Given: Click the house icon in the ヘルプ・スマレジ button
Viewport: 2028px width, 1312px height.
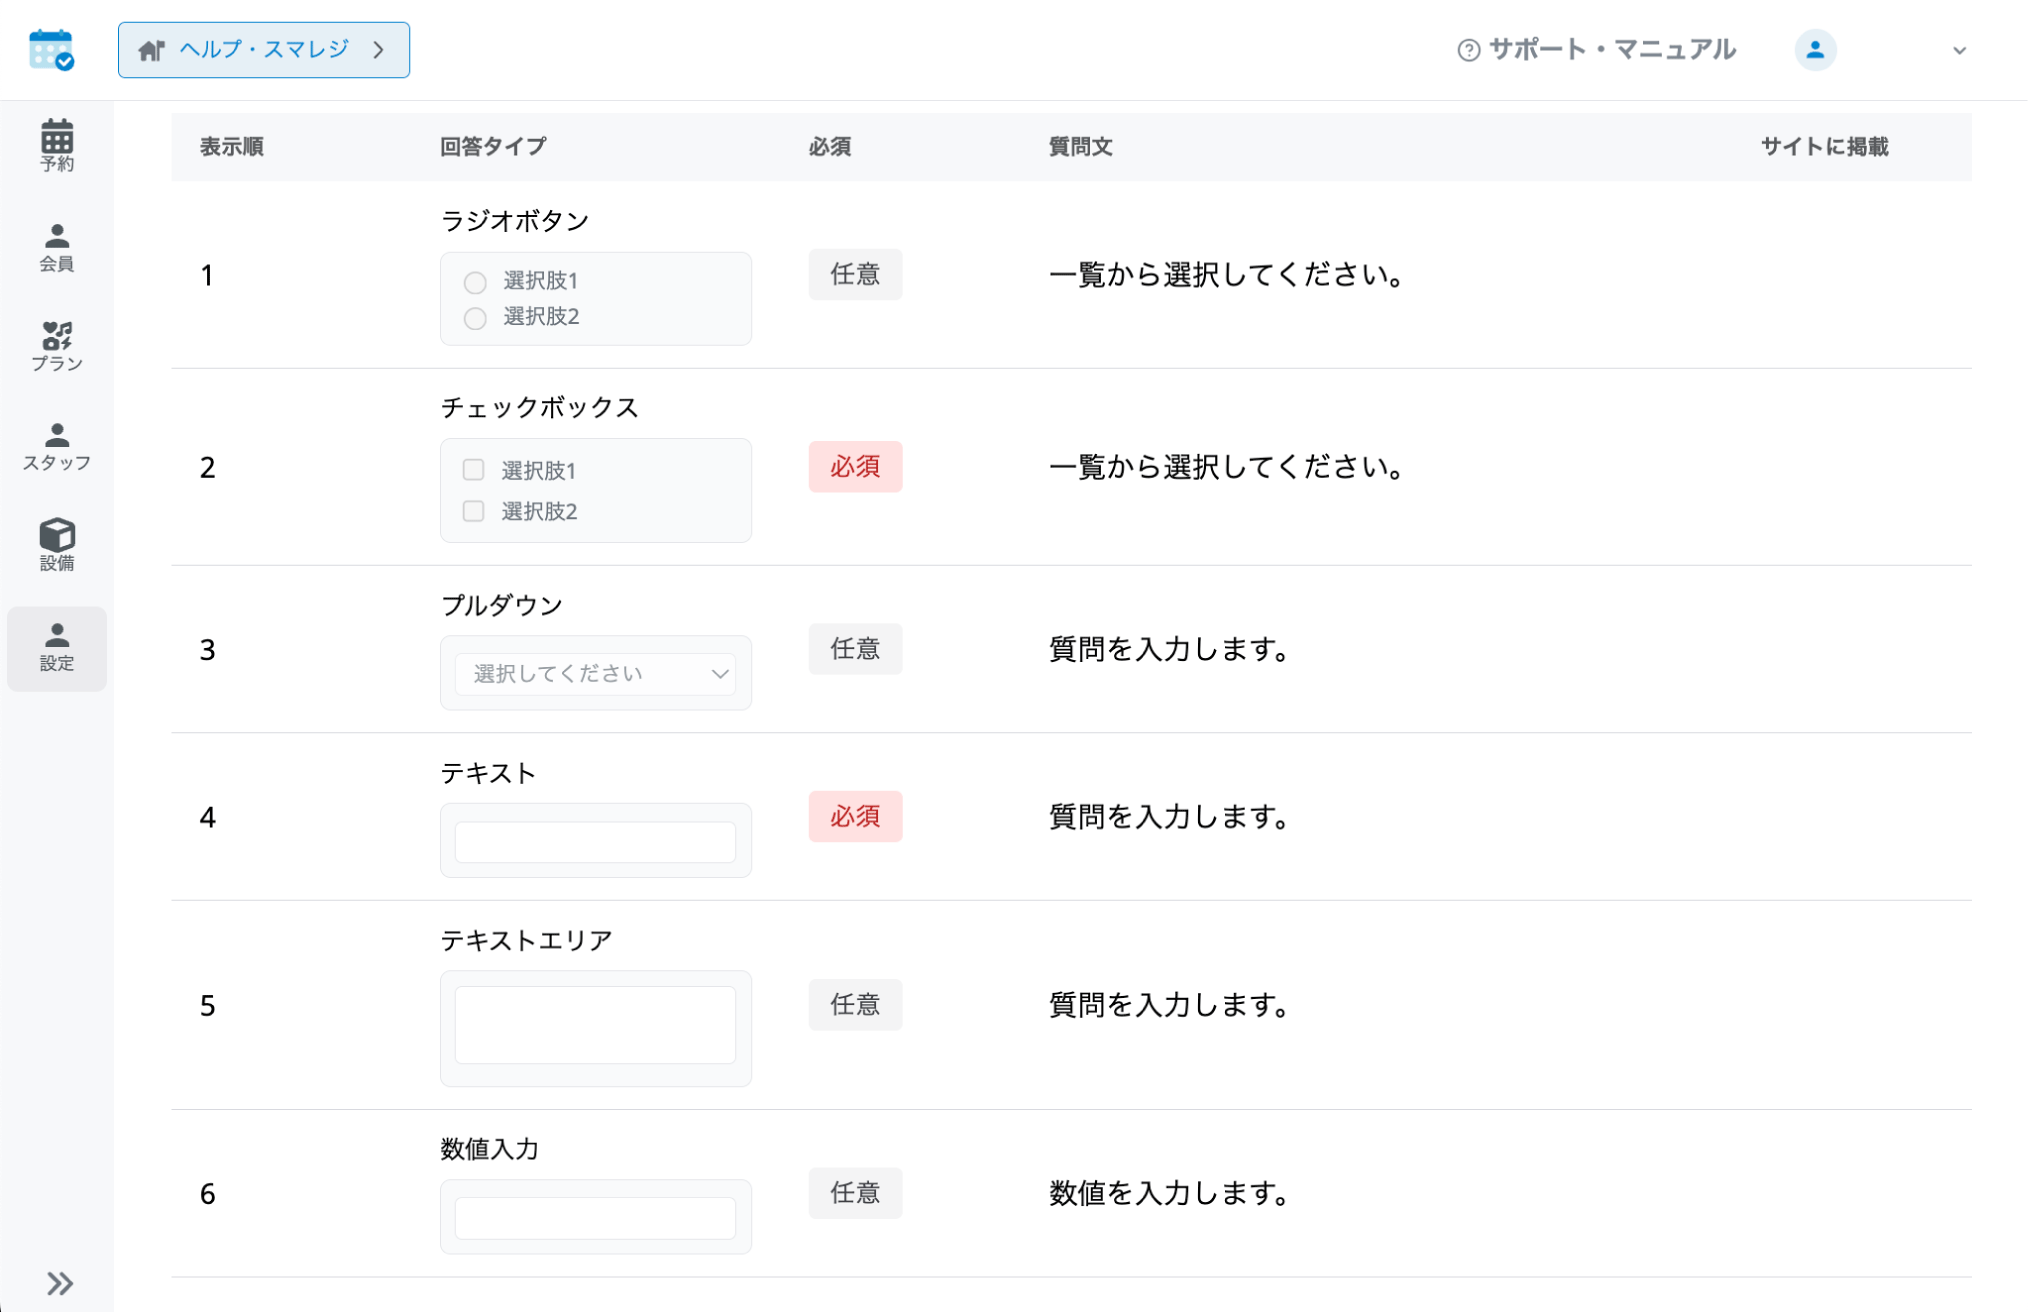Looking at the screenshot, I should [151, 50].
